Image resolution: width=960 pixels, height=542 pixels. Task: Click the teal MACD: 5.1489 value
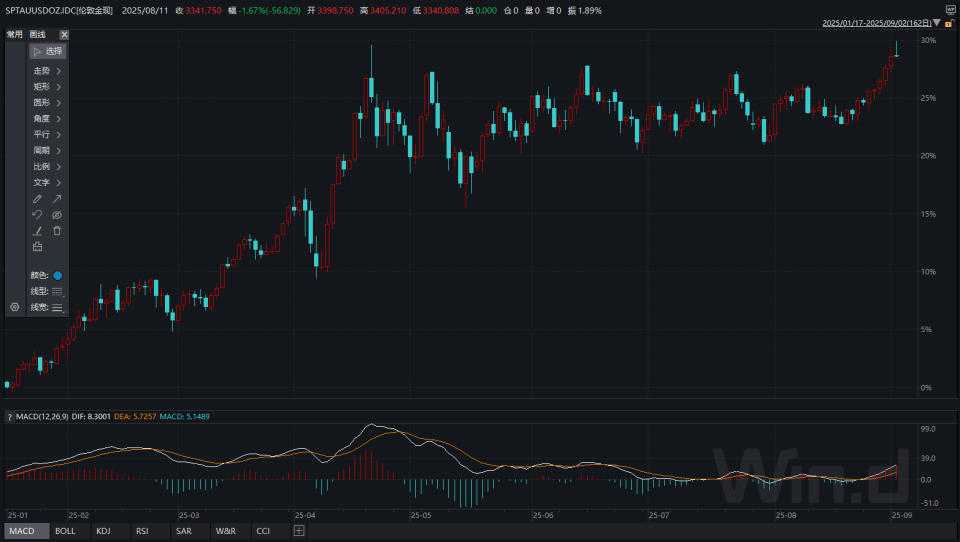pos(184,416)
